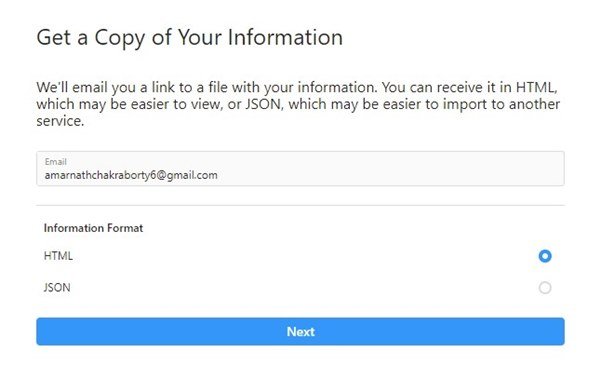This screenshot has height=365, width=600.
Task: Click the word Next on the blue button
Action: (x=301, y=332)
